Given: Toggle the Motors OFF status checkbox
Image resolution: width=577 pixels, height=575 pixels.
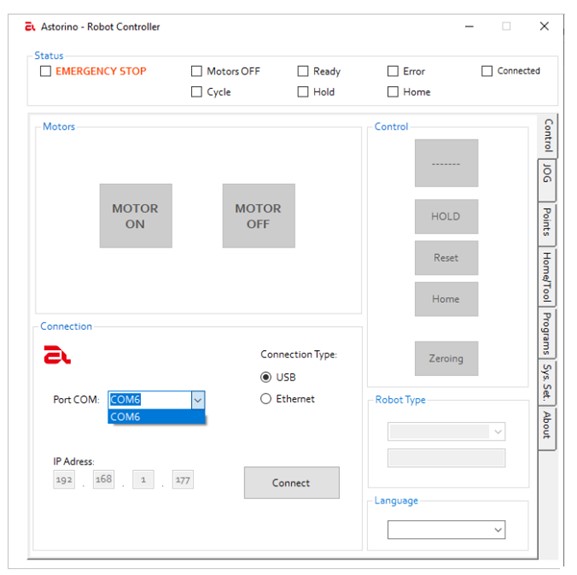Looking at the screenshot, I should tap(197, 71).
